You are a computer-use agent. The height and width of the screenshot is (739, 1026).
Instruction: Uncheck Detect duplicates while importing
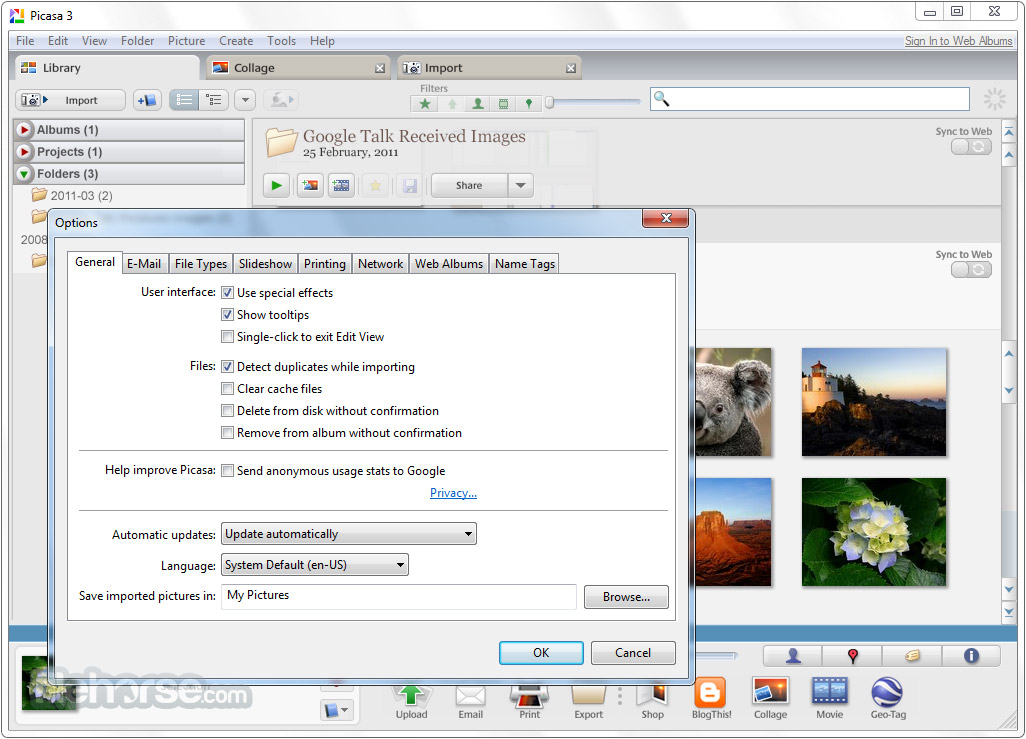[227, 367]
